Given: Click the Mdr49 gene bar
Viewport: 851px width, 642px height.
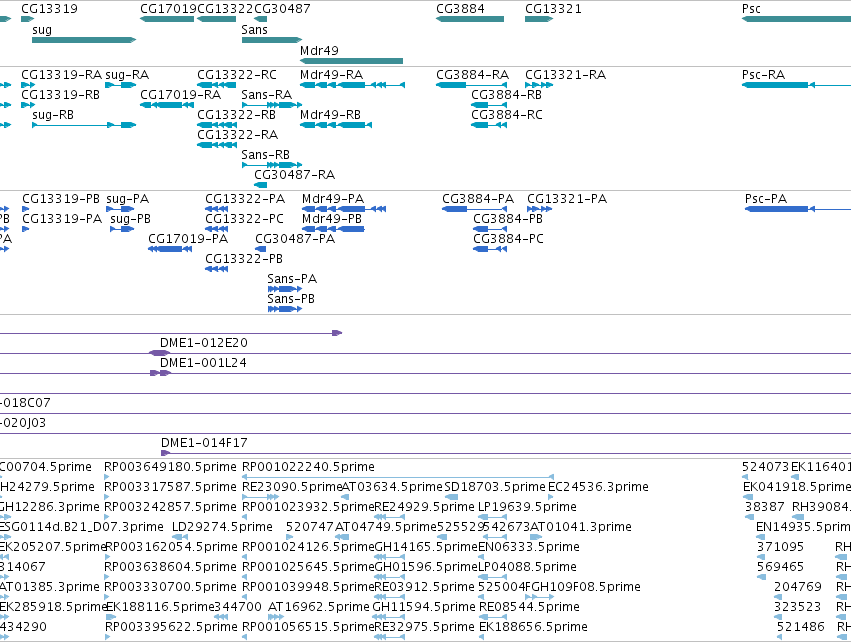Looking at the screenshot, I should pyautogui.click(x=351, y=61).
